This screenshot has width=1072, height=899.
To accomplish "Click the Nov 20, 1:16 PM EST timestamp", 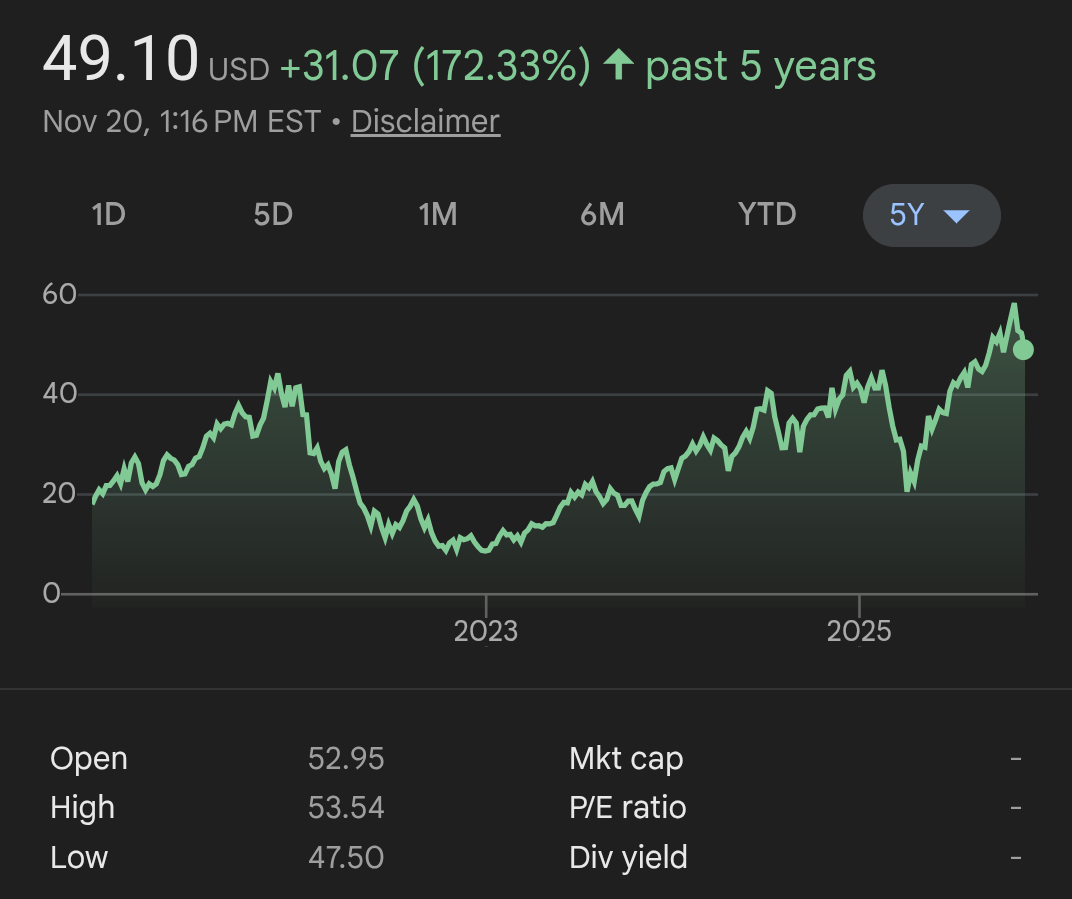I will [182, 122].
